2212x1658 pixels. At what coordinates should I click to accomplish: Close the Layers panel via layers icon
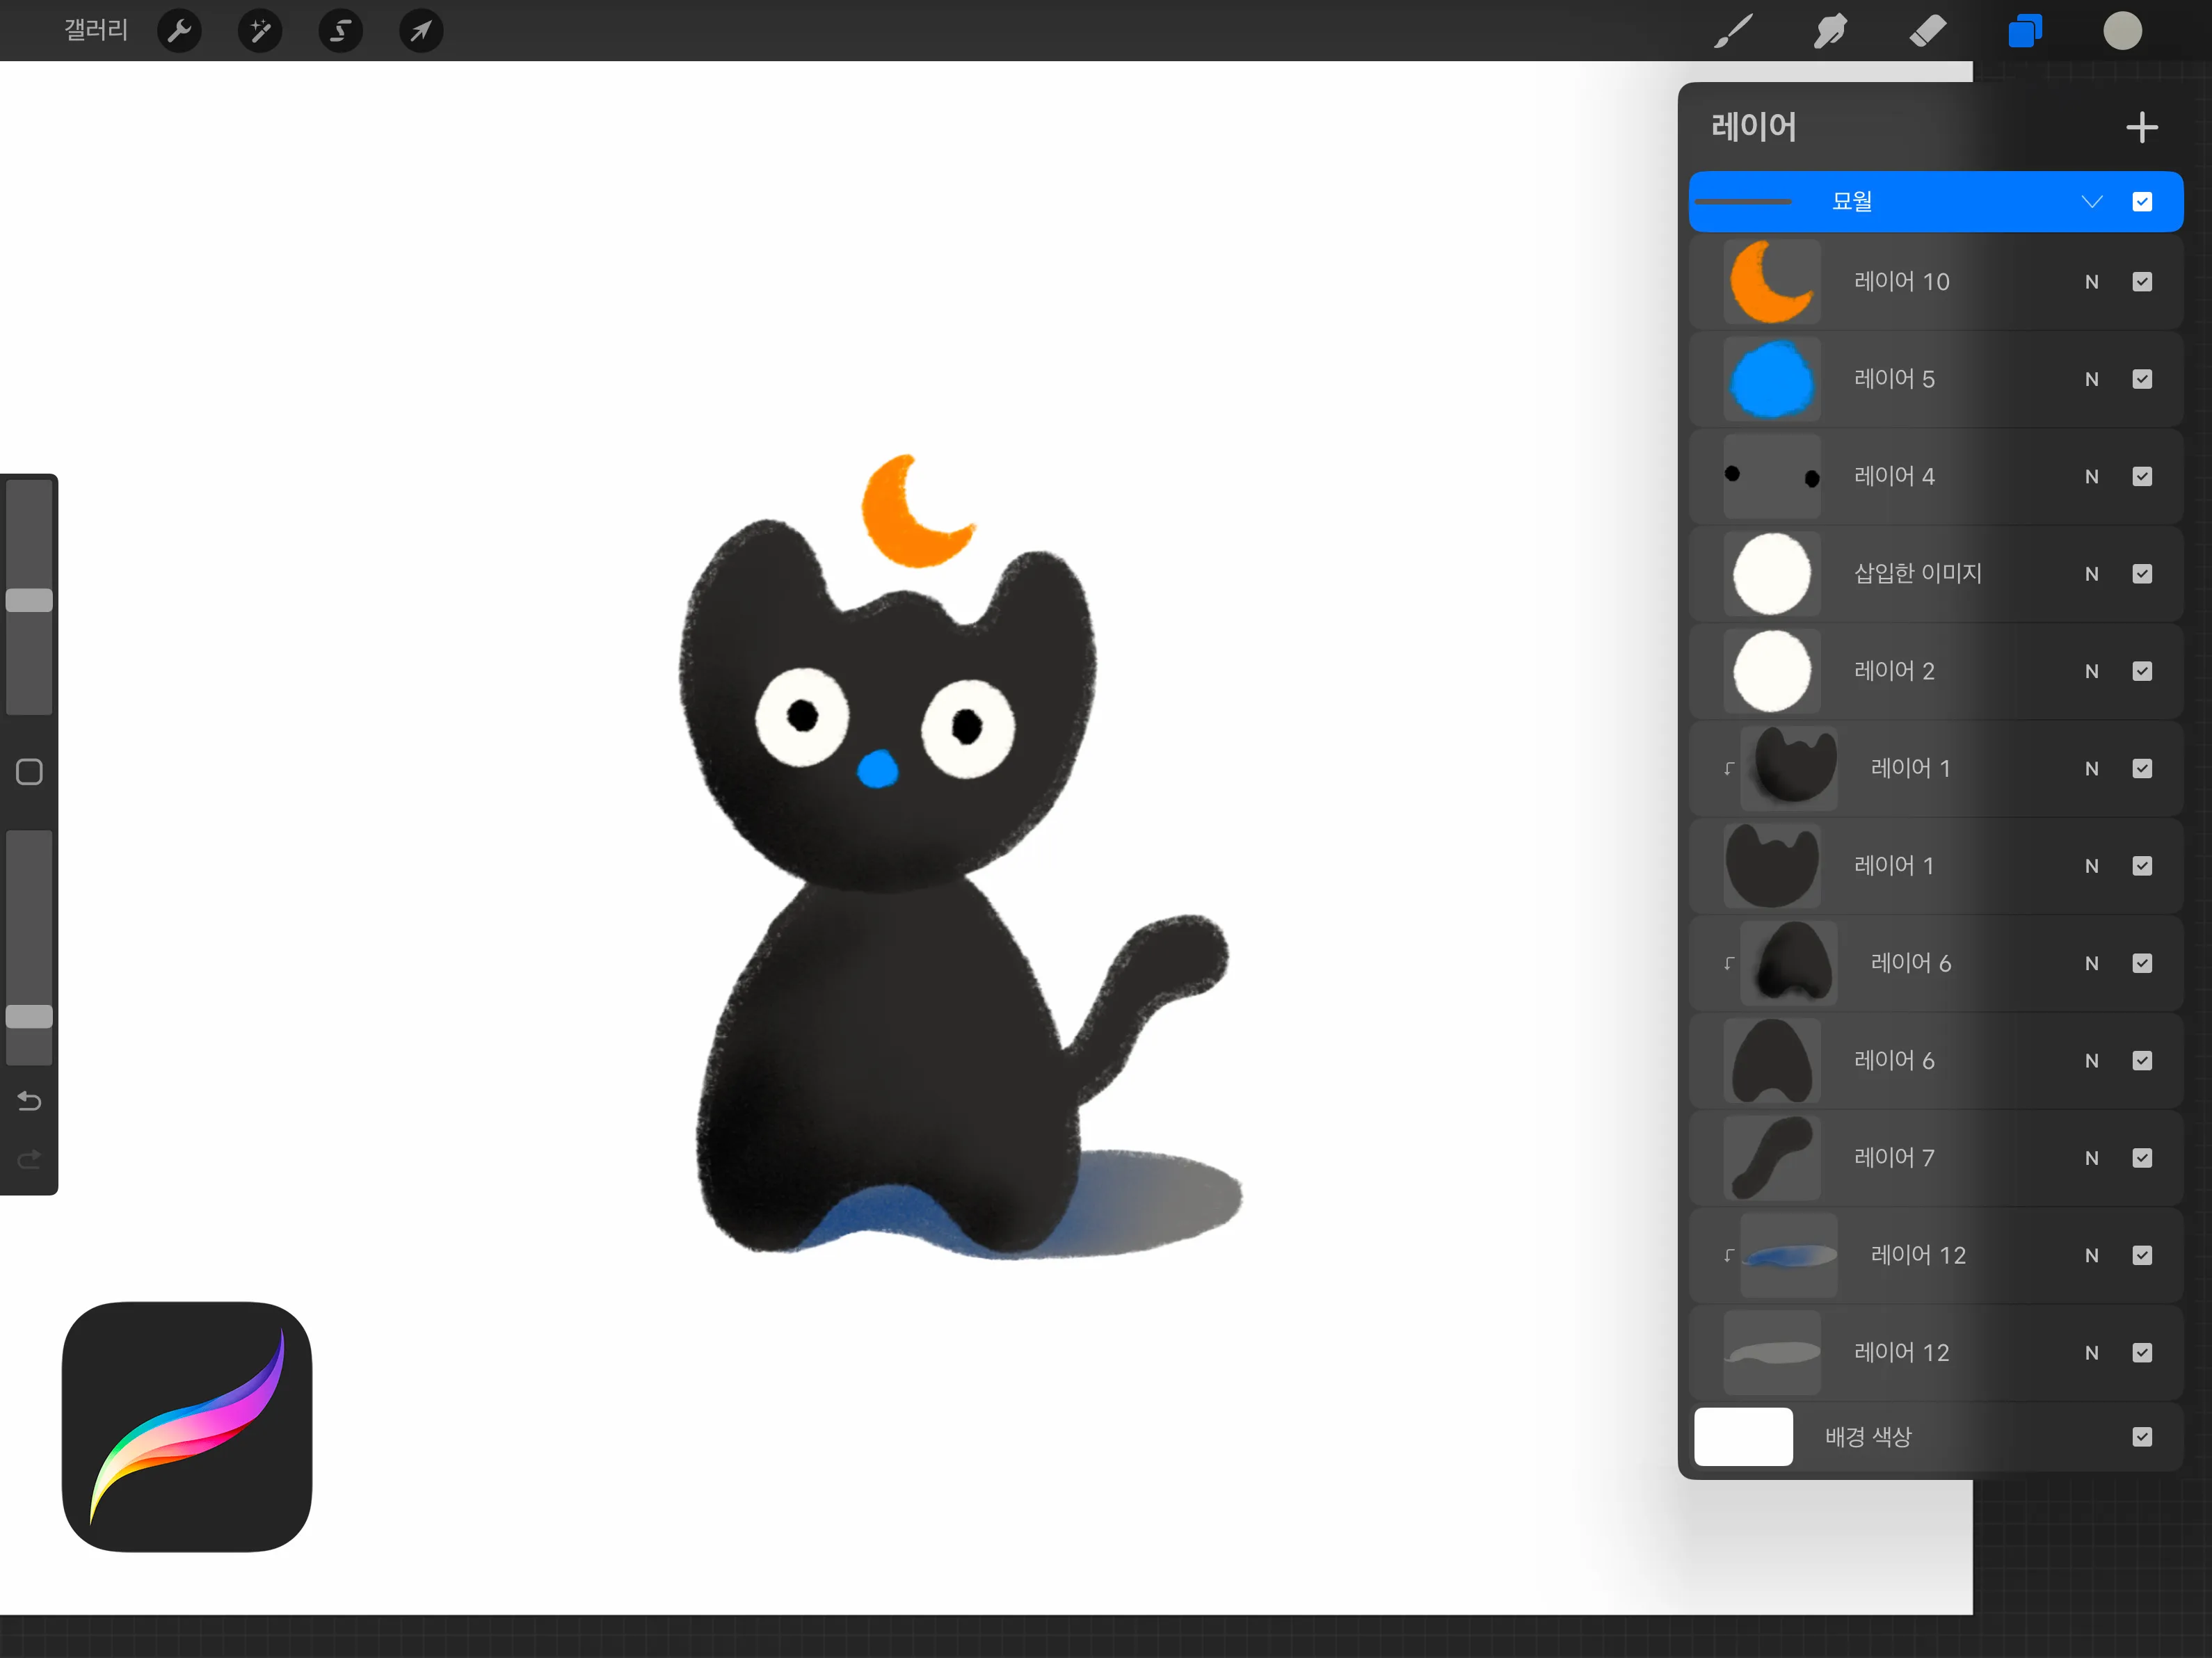(2025, 31)
